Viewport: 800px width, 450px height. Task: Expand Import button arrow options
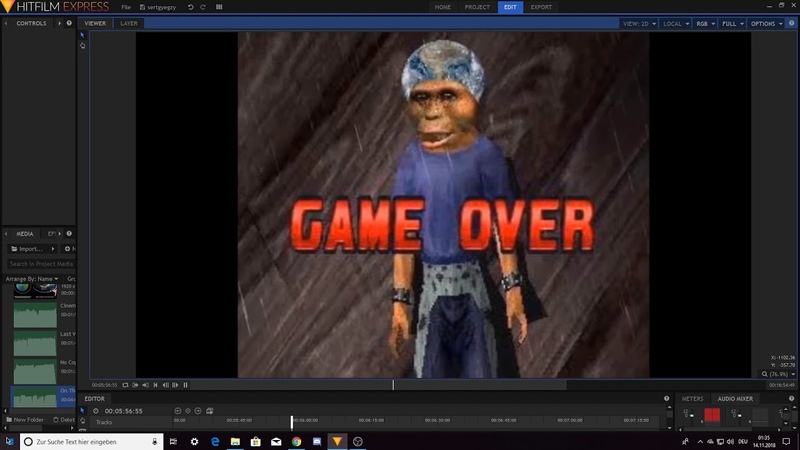coord(53,248)
